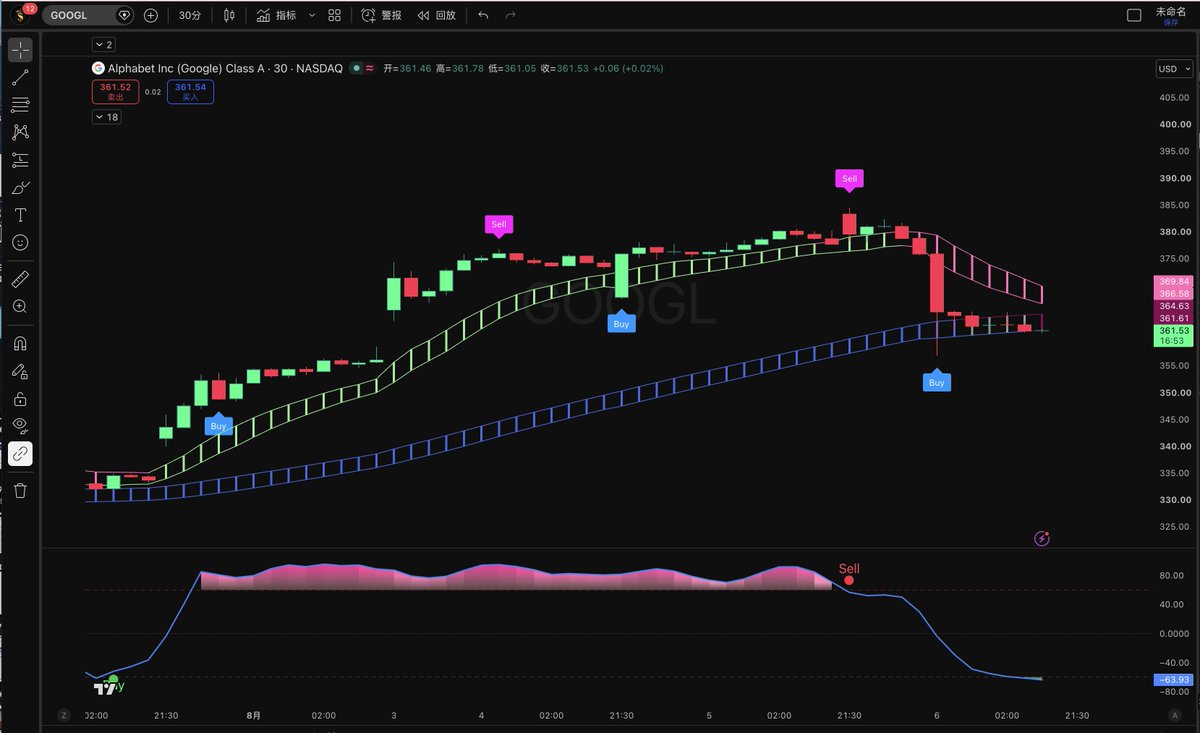The width and height of the screenshot is (1200, 733).
Task: Add a symbol with the plus button
Action: point(150,16)
